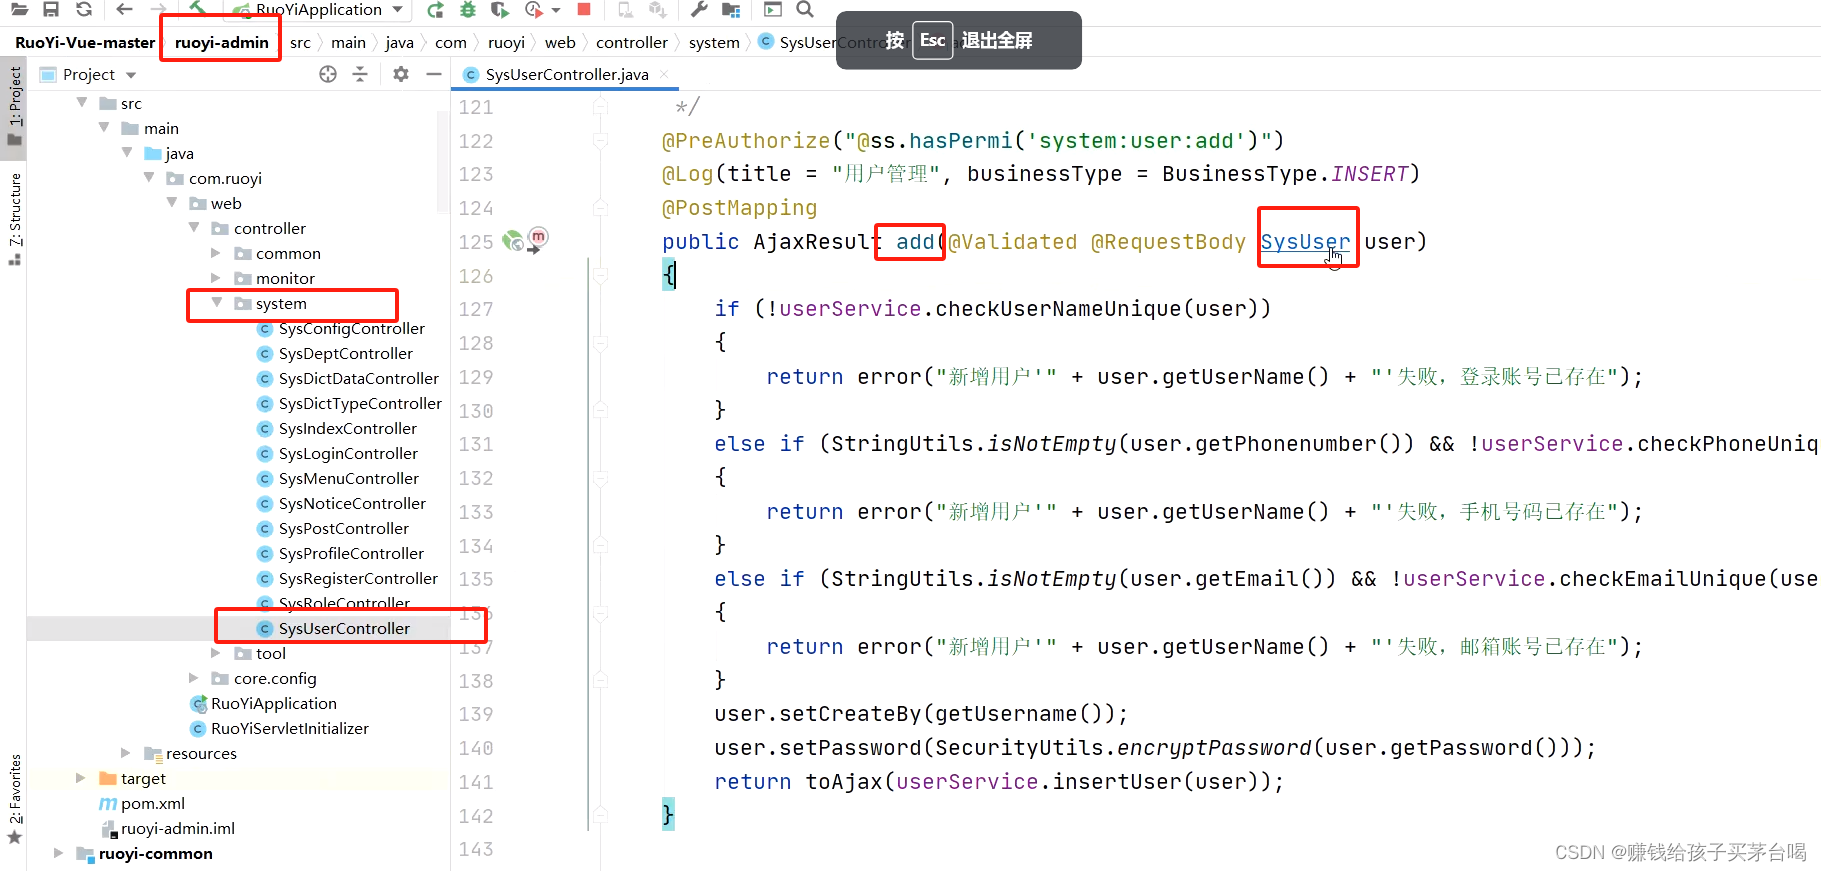Screen dimensions: 1821x871
Task: Select SysDeptController in the project tree
Action: pyautogui.click(x=345, y=353)
